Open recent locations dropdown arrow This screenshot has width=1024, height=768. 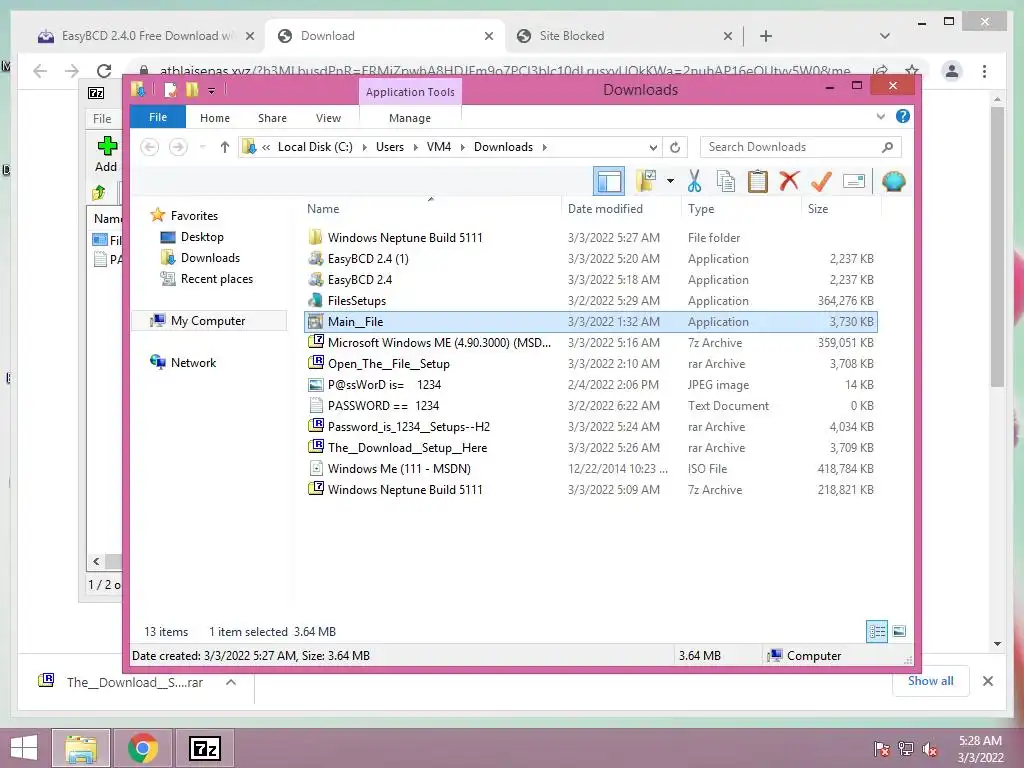click(202, 147)
